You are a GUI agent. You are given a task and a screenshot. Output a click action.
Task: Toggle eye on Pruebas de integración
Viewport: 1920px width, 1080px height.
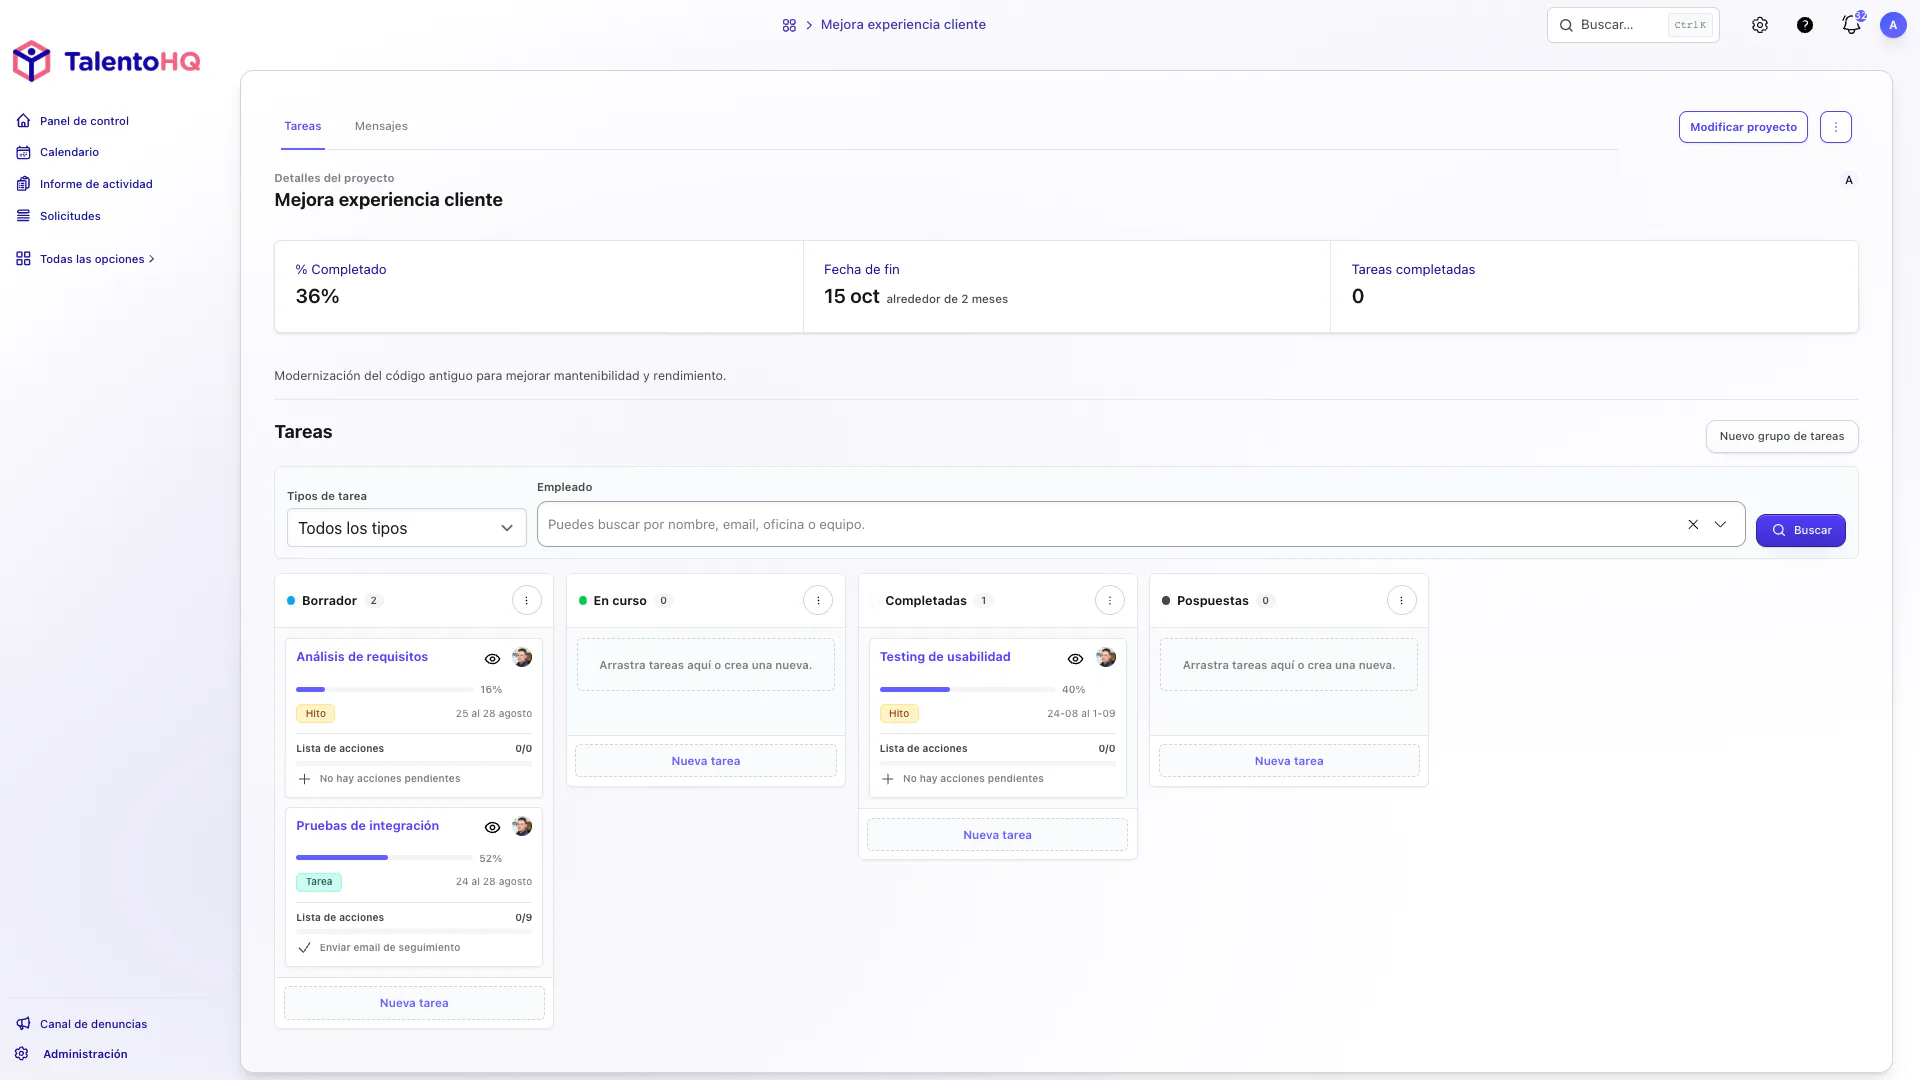click(492, 828)
